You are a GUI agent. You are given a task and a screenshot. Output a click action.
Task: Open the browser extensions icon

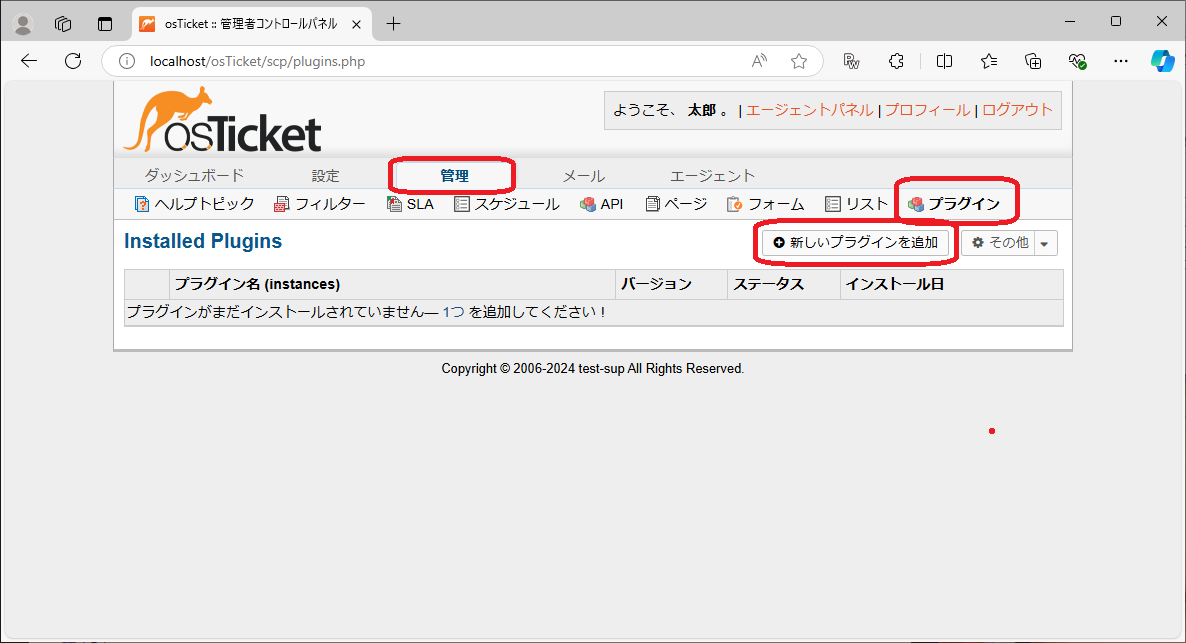(x=896, y=61)
